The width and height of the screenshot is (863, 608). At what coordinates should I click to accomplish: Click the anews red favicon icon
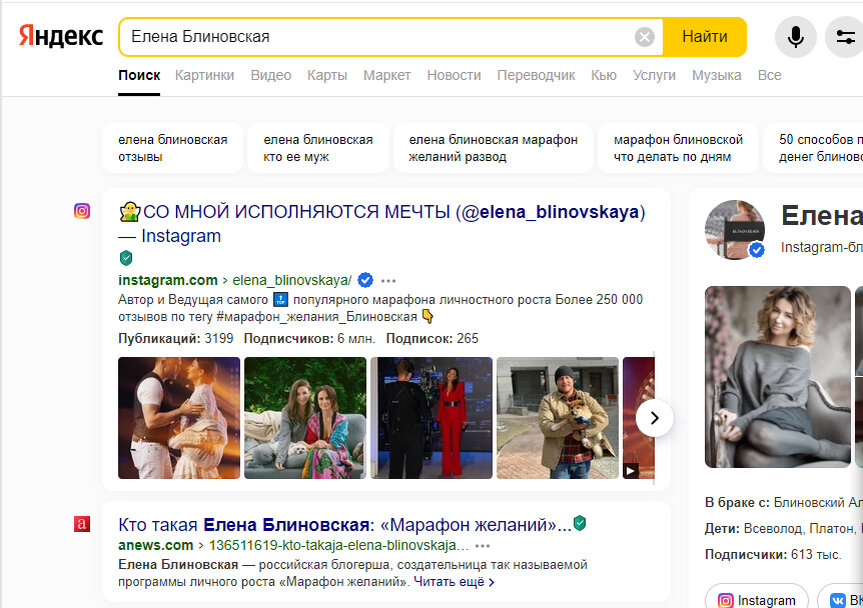[82, 523]
